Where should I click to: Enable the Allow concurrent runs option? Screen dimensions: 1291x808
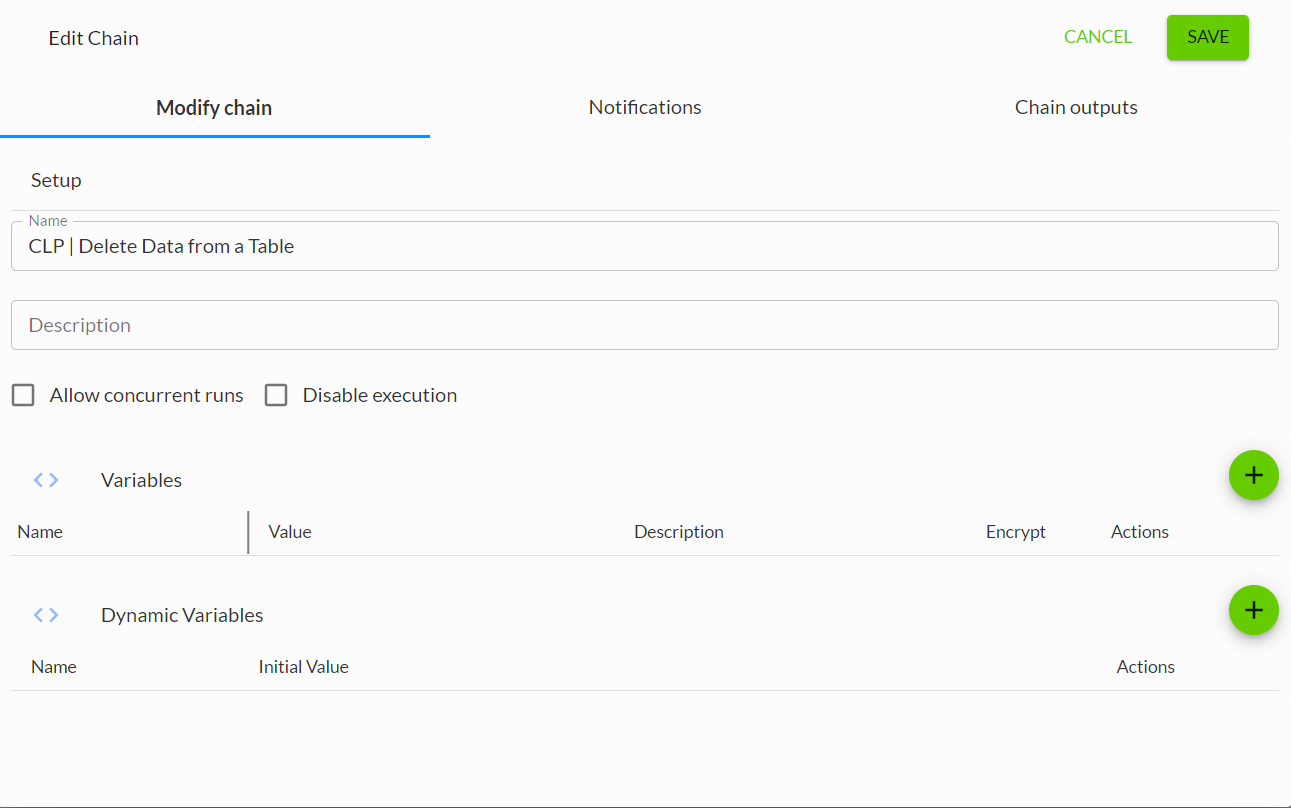coord(23,395)
